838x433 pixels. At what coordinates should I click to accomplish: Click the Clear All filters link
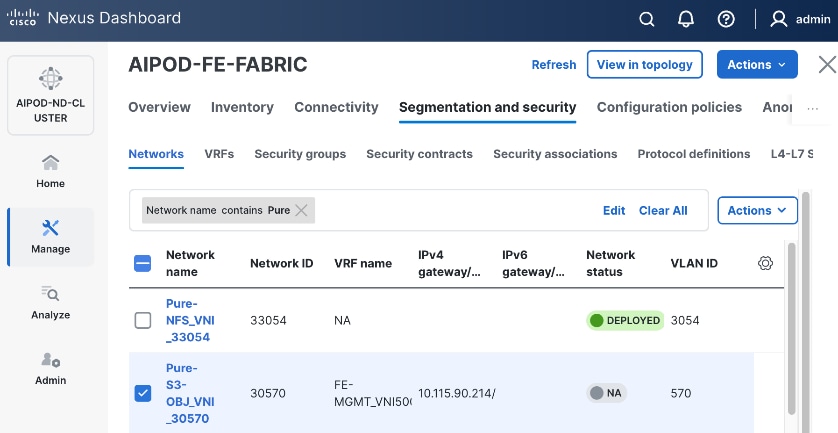(x=663, y=210)
